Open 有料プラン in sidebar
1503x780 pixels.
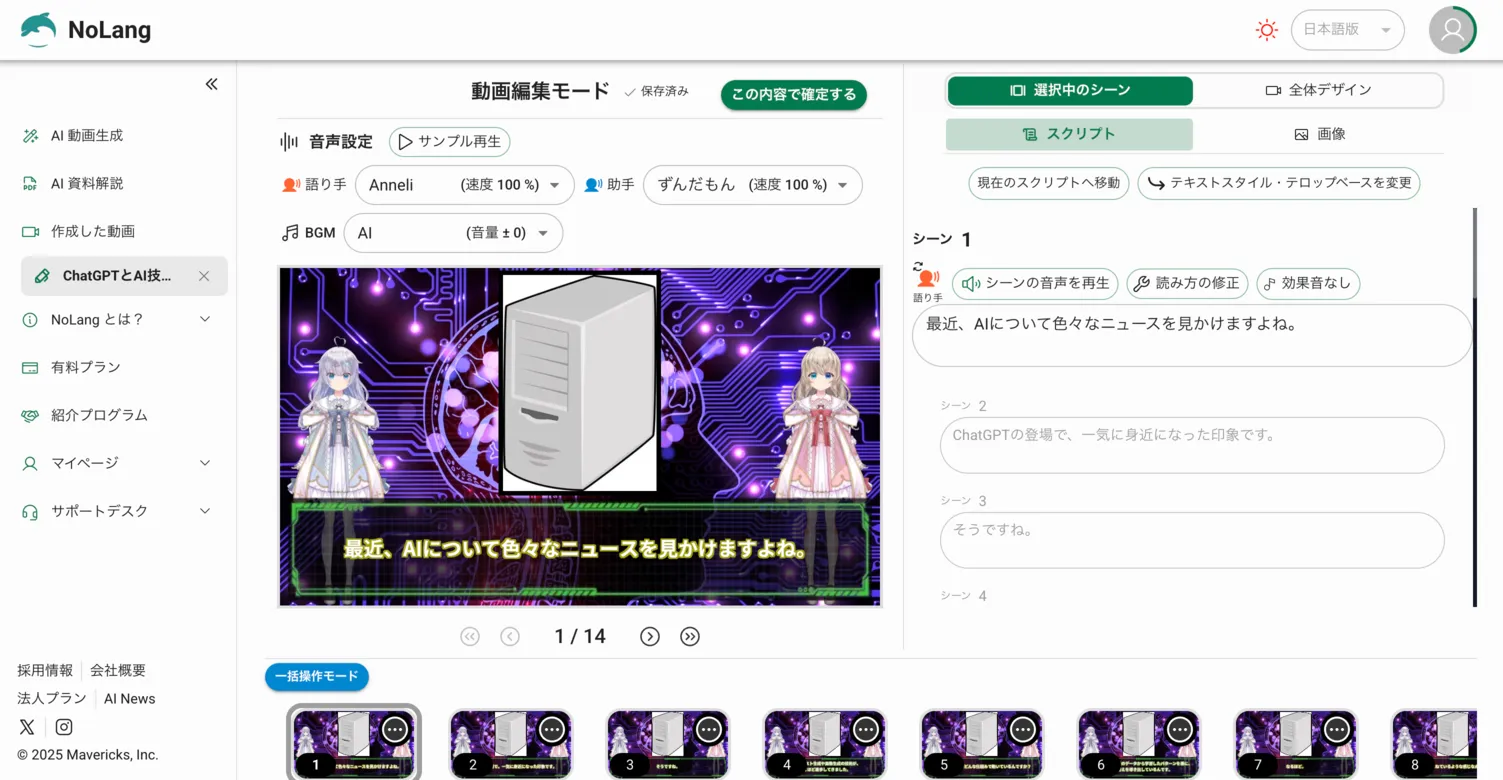coord(86,367)
